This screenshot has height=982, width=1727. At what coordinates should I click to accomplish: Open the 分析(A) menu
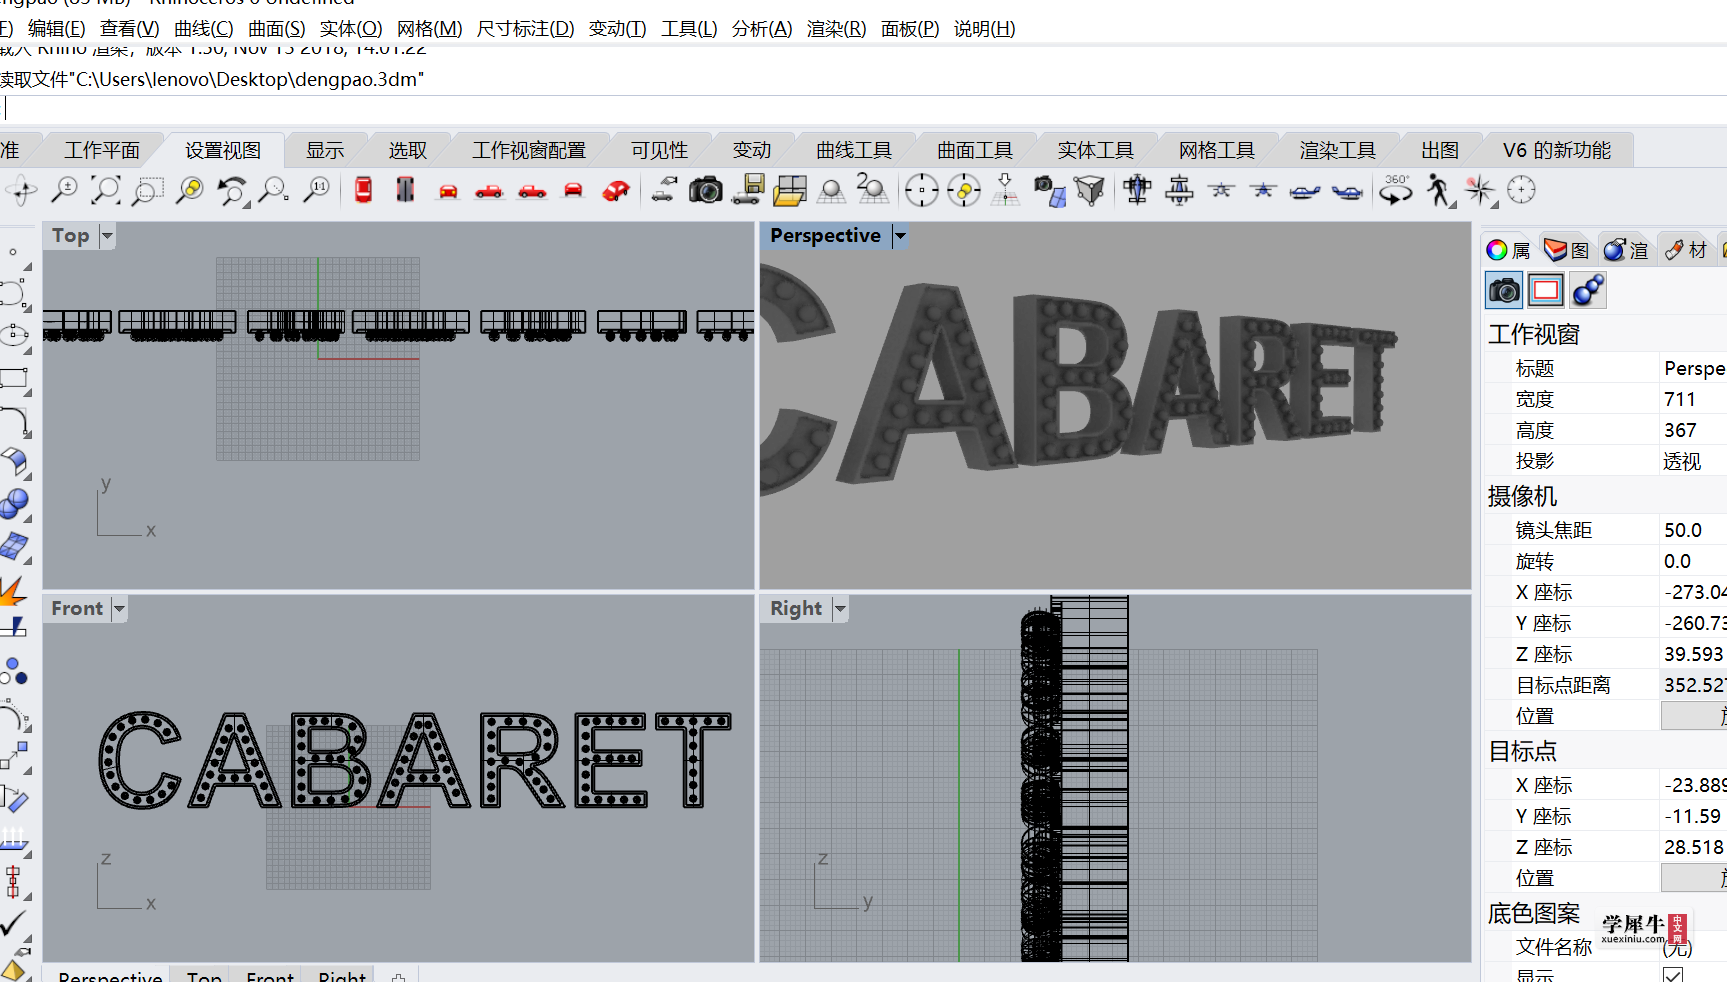coord(762,29)
